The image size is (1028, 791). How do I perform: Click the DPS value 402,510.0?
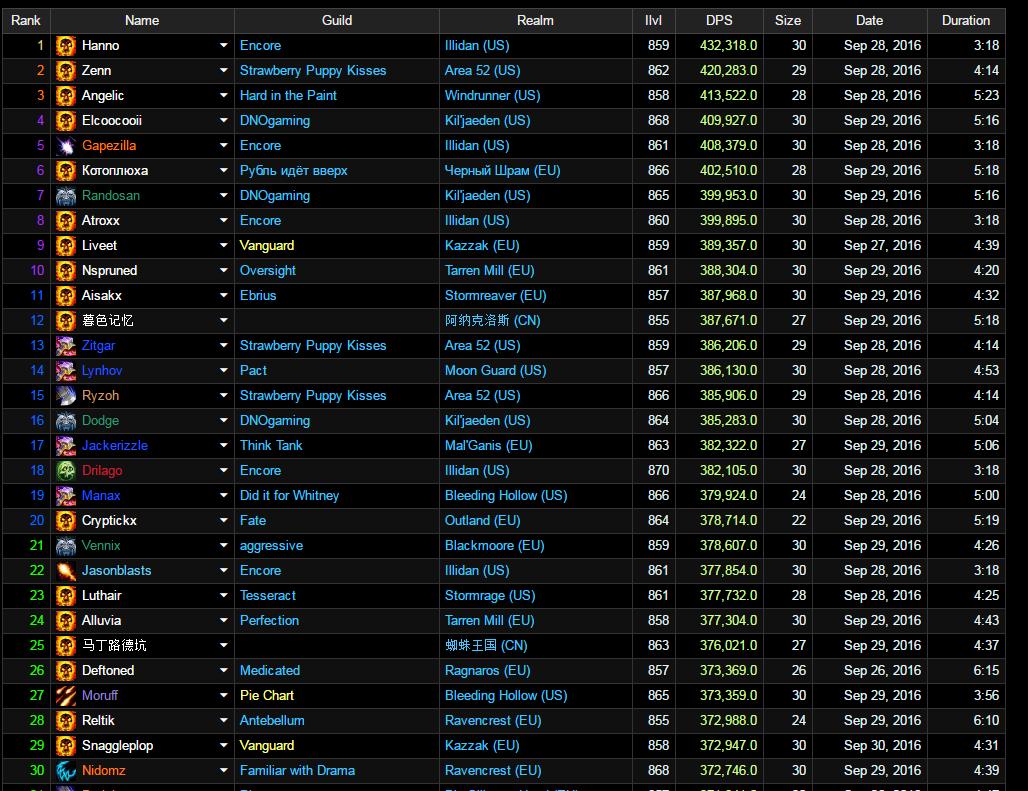click(728, 171)
